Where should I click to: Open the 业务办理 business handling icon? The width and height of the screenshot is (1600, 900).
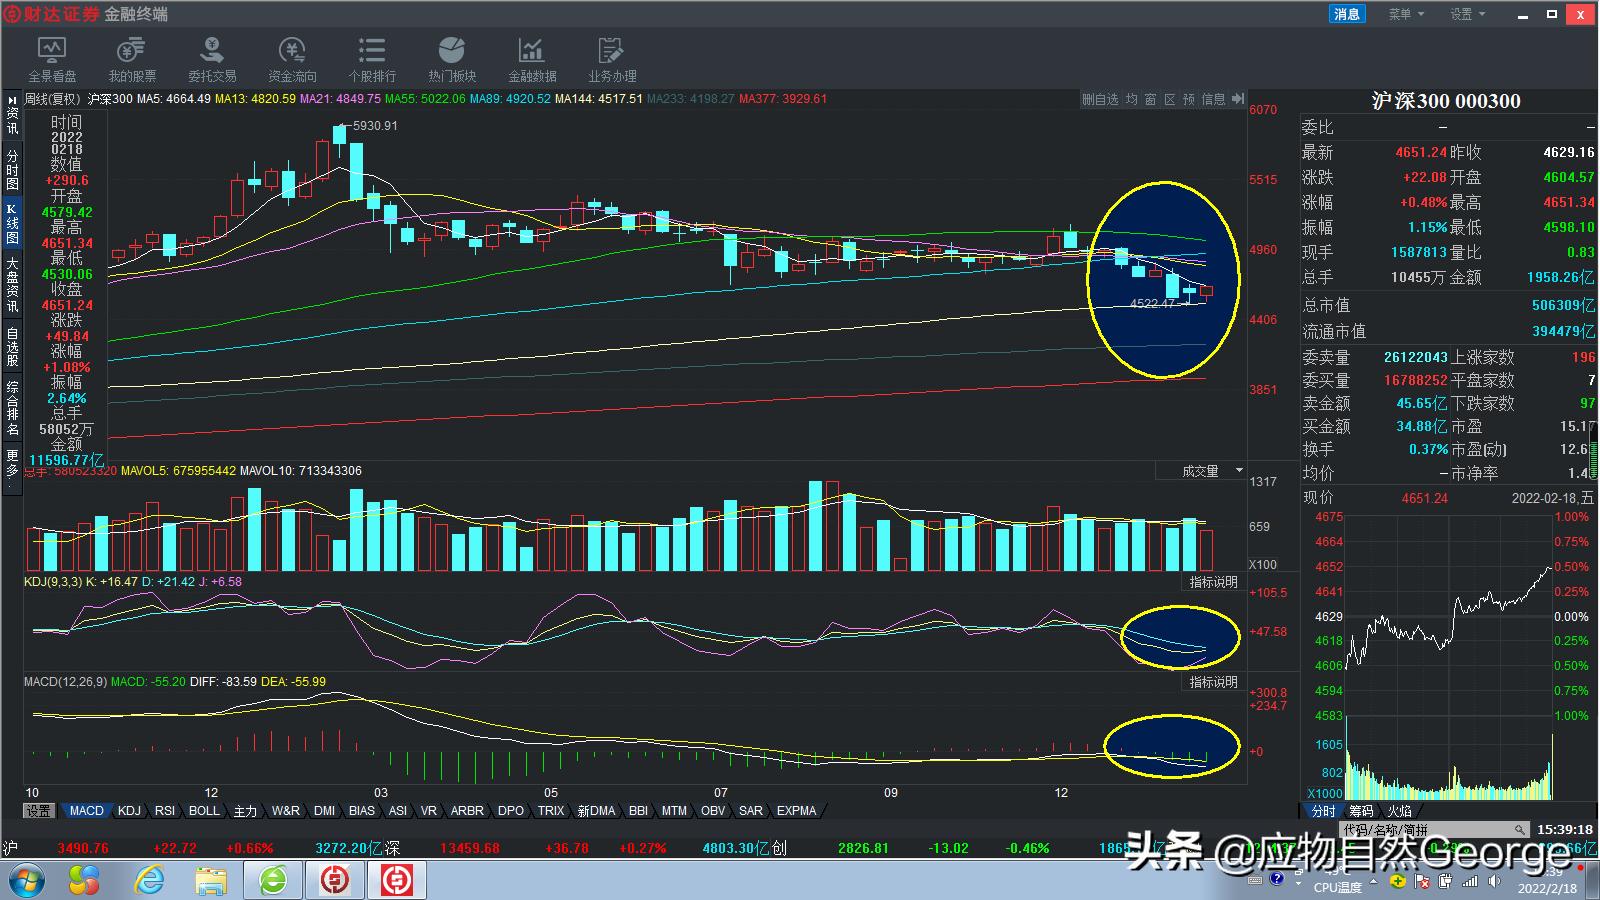coord(612,59)
